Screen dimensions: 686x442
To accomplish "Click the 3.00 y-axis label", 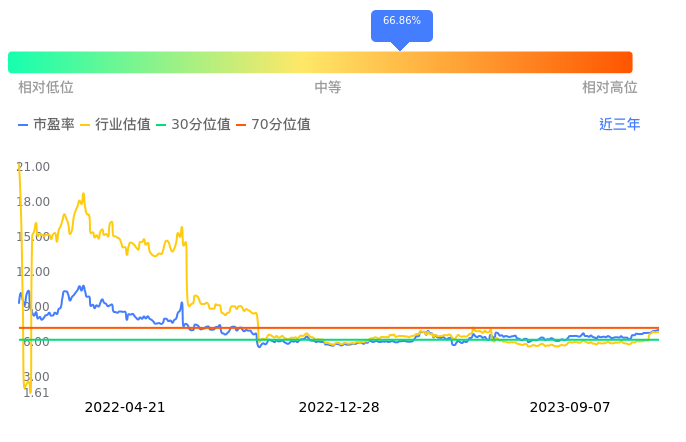I will [x=36, y=377].
